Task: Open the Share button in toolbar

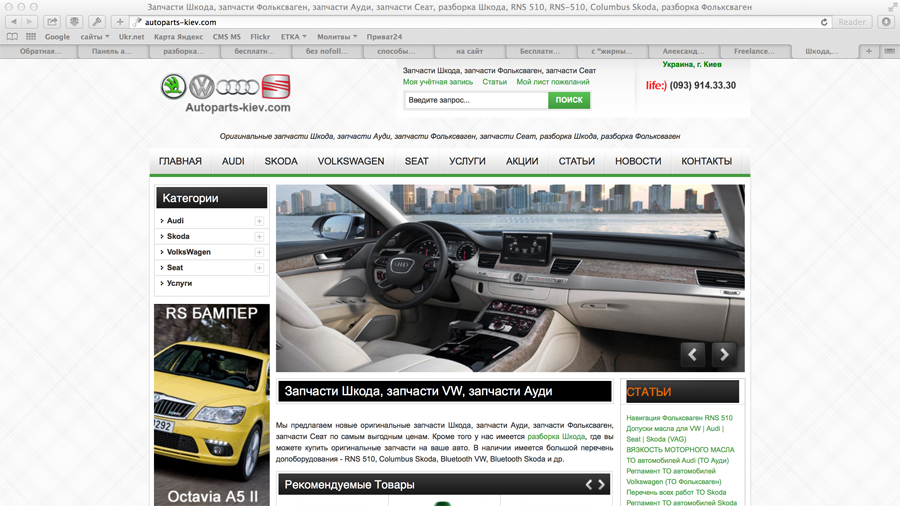Action: (x=52, y=22)
